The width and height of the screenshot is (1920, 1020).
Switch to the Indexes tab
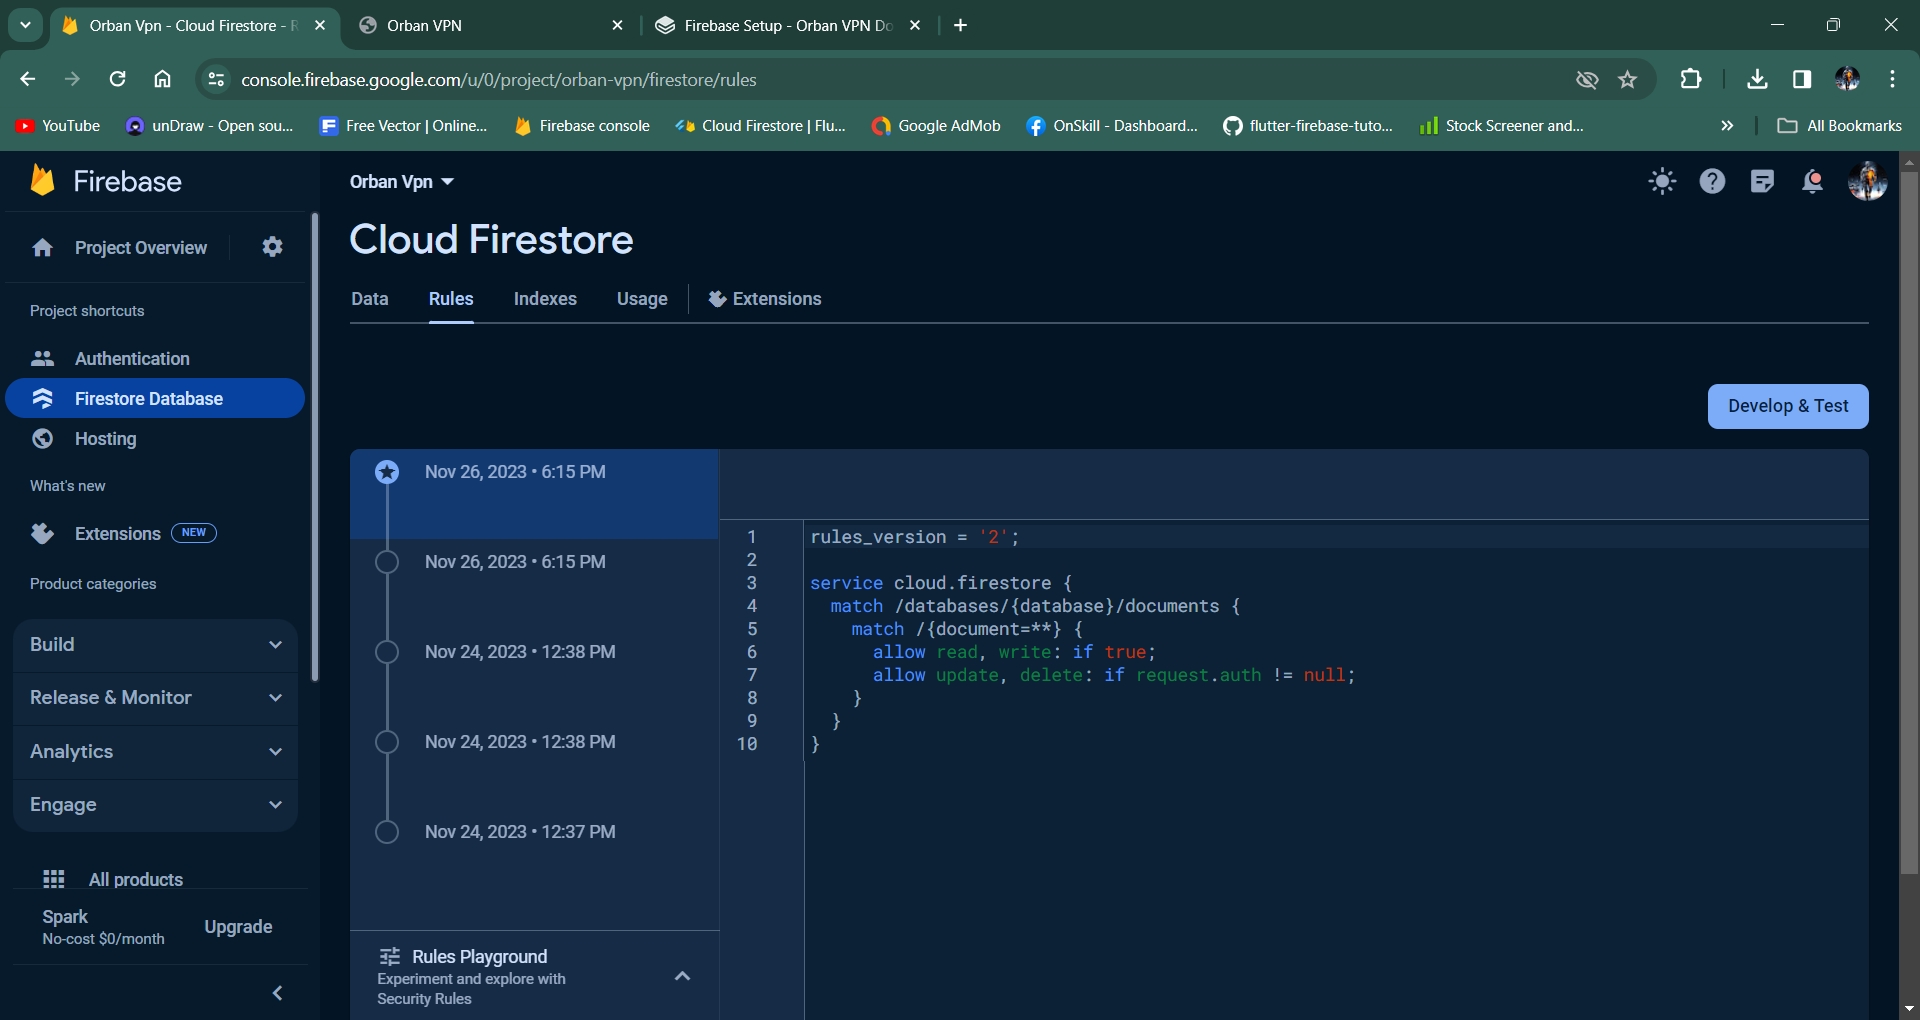pyautogui.click(x=545, y=299)
